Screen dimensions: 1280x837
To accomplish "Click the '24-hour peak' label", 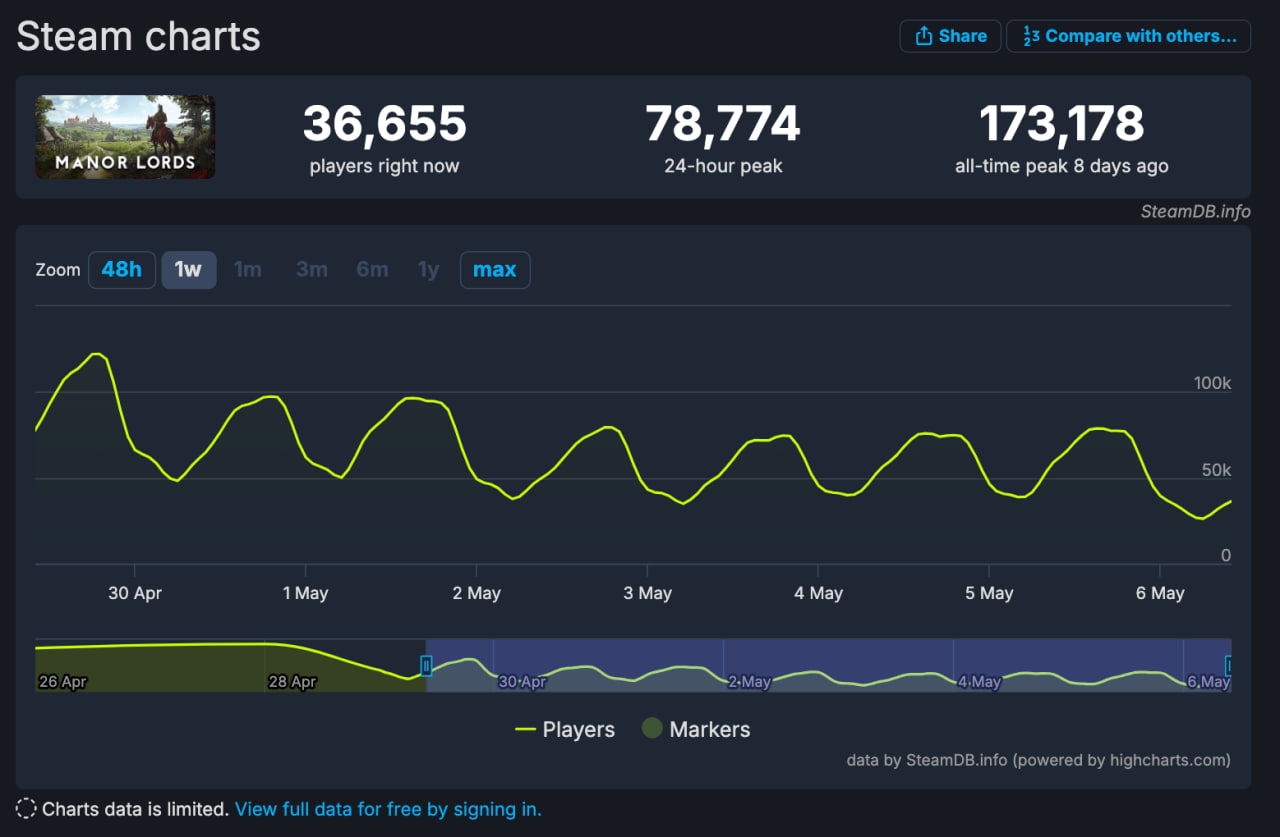I will pos(723,166).
